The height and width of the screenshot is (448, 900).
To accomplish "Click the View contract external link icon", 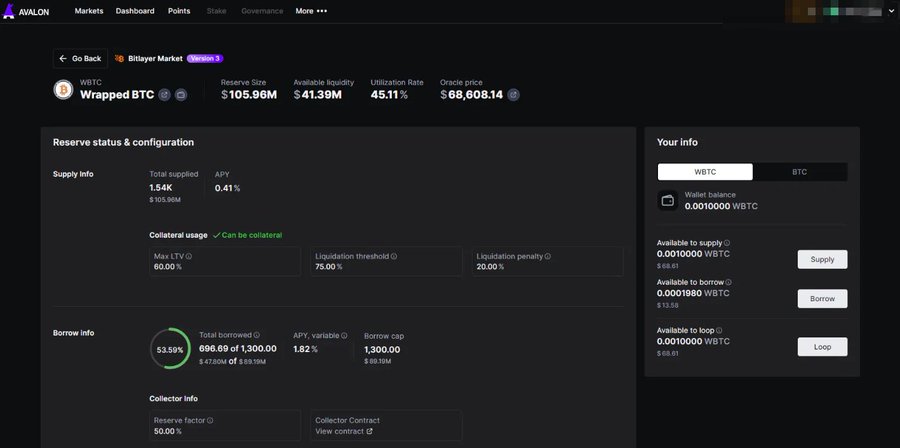I will (x=369, y=431).
